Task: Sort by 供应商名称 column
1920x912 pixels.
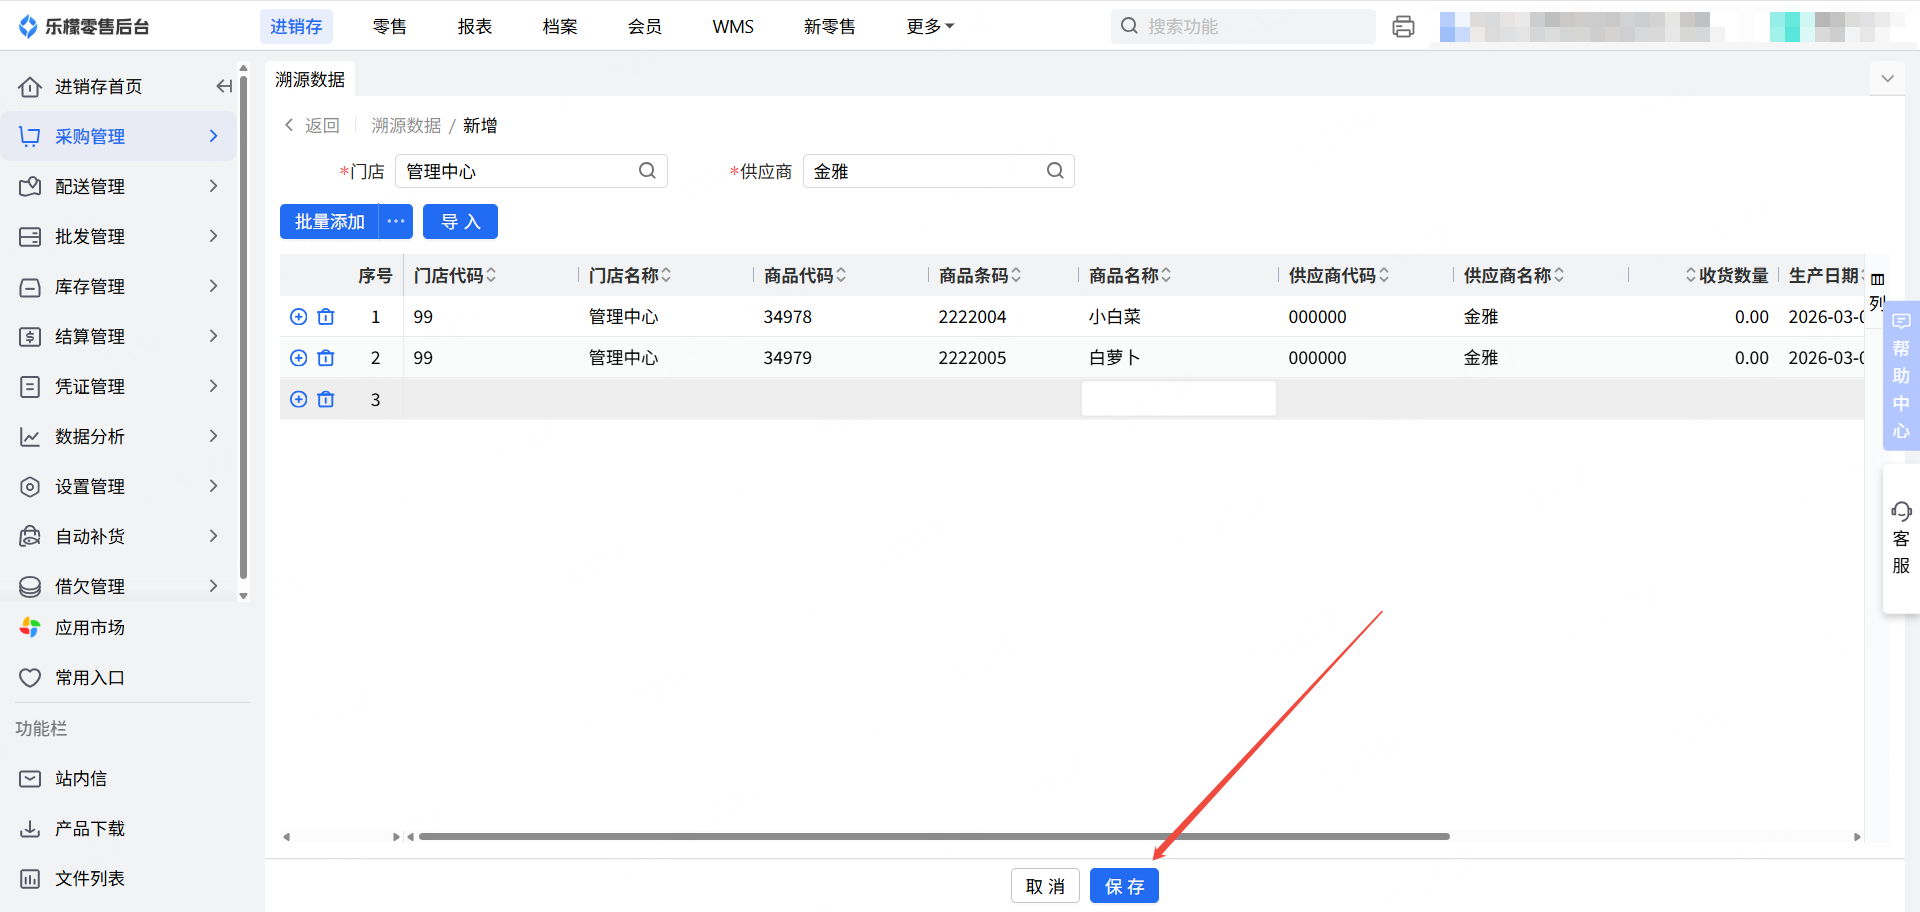Action: pyautogui.click(x=1559, y=275)
